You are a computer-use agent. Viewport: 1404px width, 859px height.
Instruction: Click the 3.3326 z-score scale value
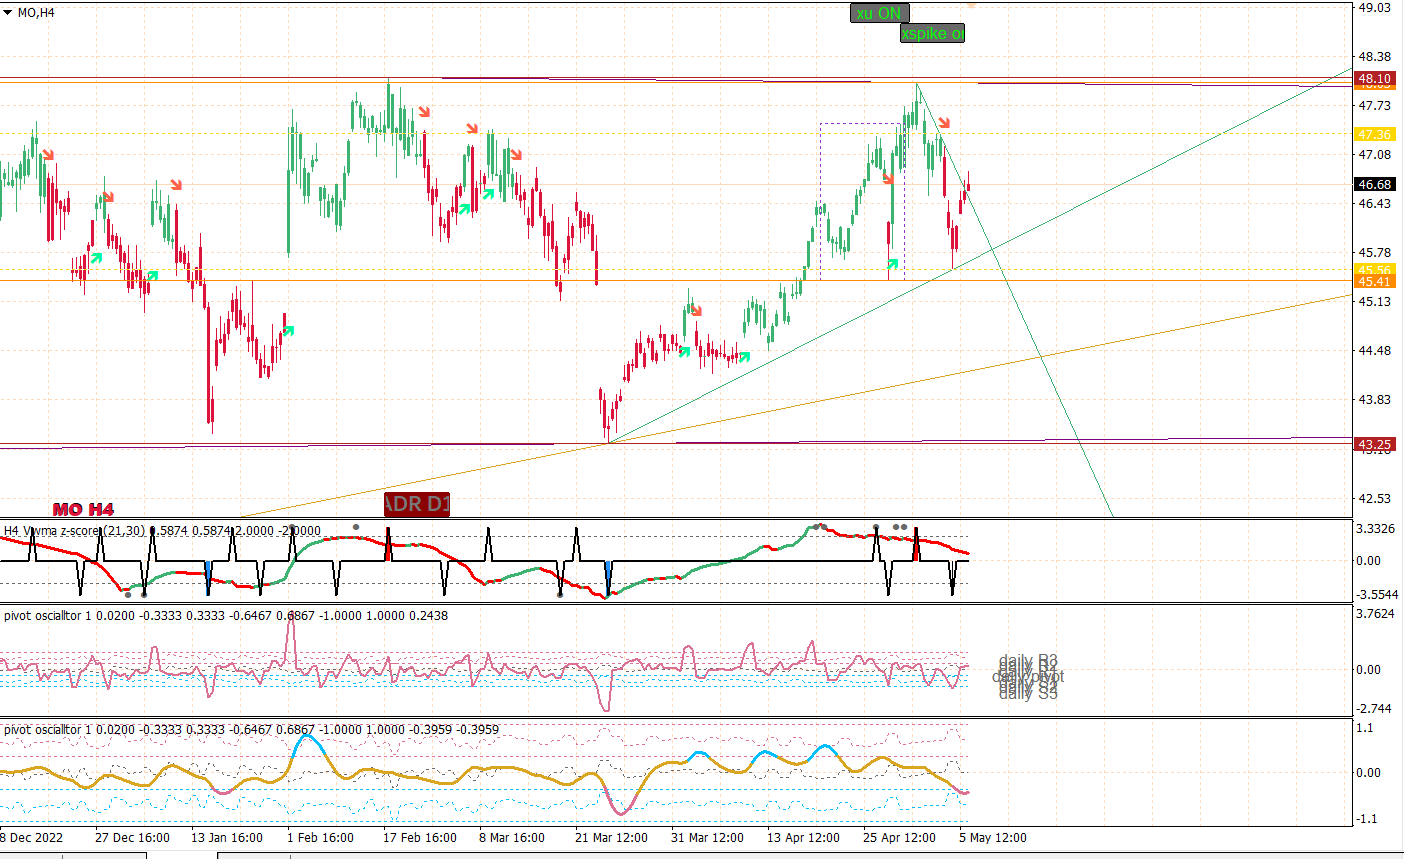pos(1376,528)
